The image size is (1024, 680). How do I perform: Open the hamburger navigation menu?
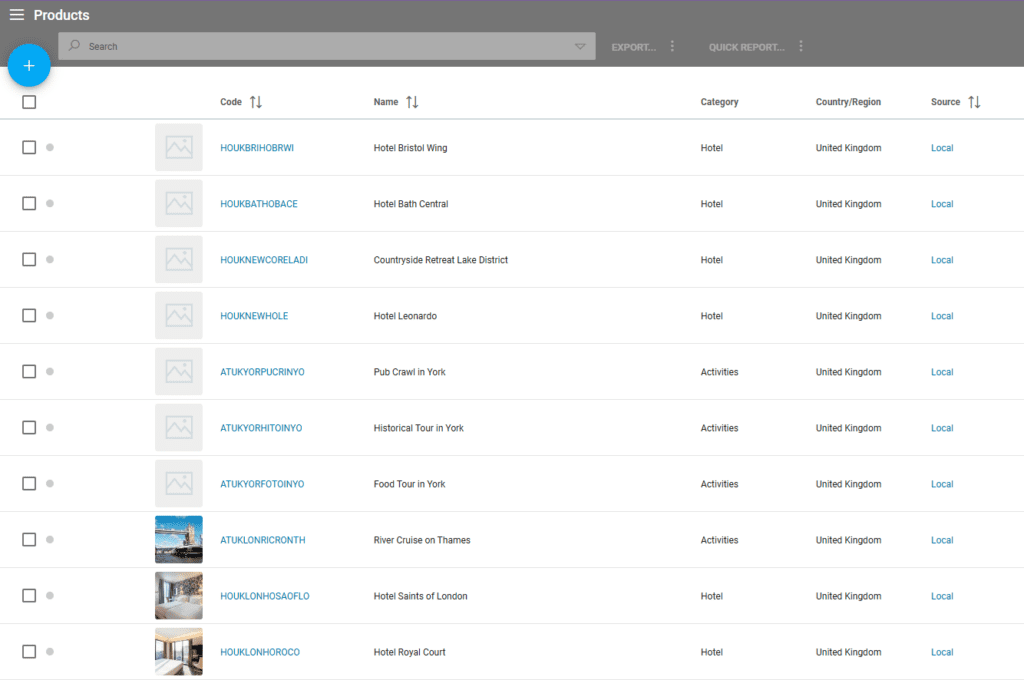coord(17,15)
